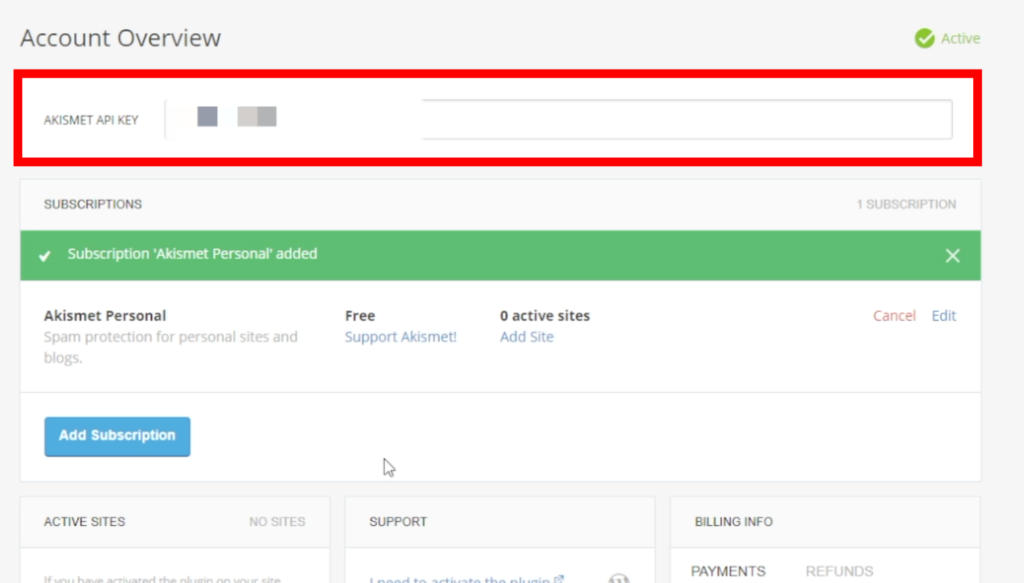Open the 'I need to activate the plugin' link
The height and width of the screenshot is (583, 1024).
click(466, 578)
